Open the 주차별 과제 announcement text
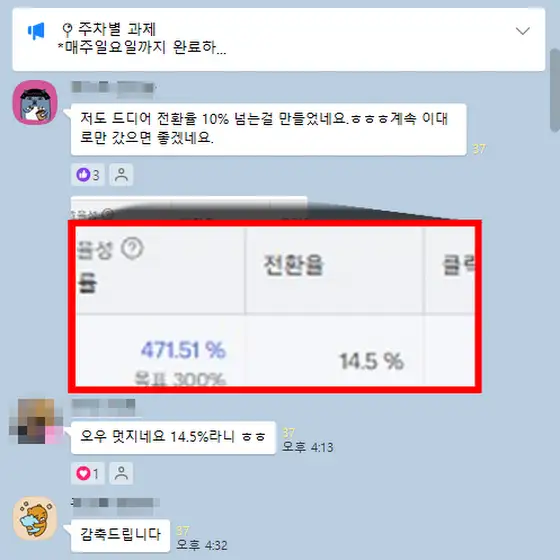This screenshot has width=560, height=560. [x=142, y=38]
